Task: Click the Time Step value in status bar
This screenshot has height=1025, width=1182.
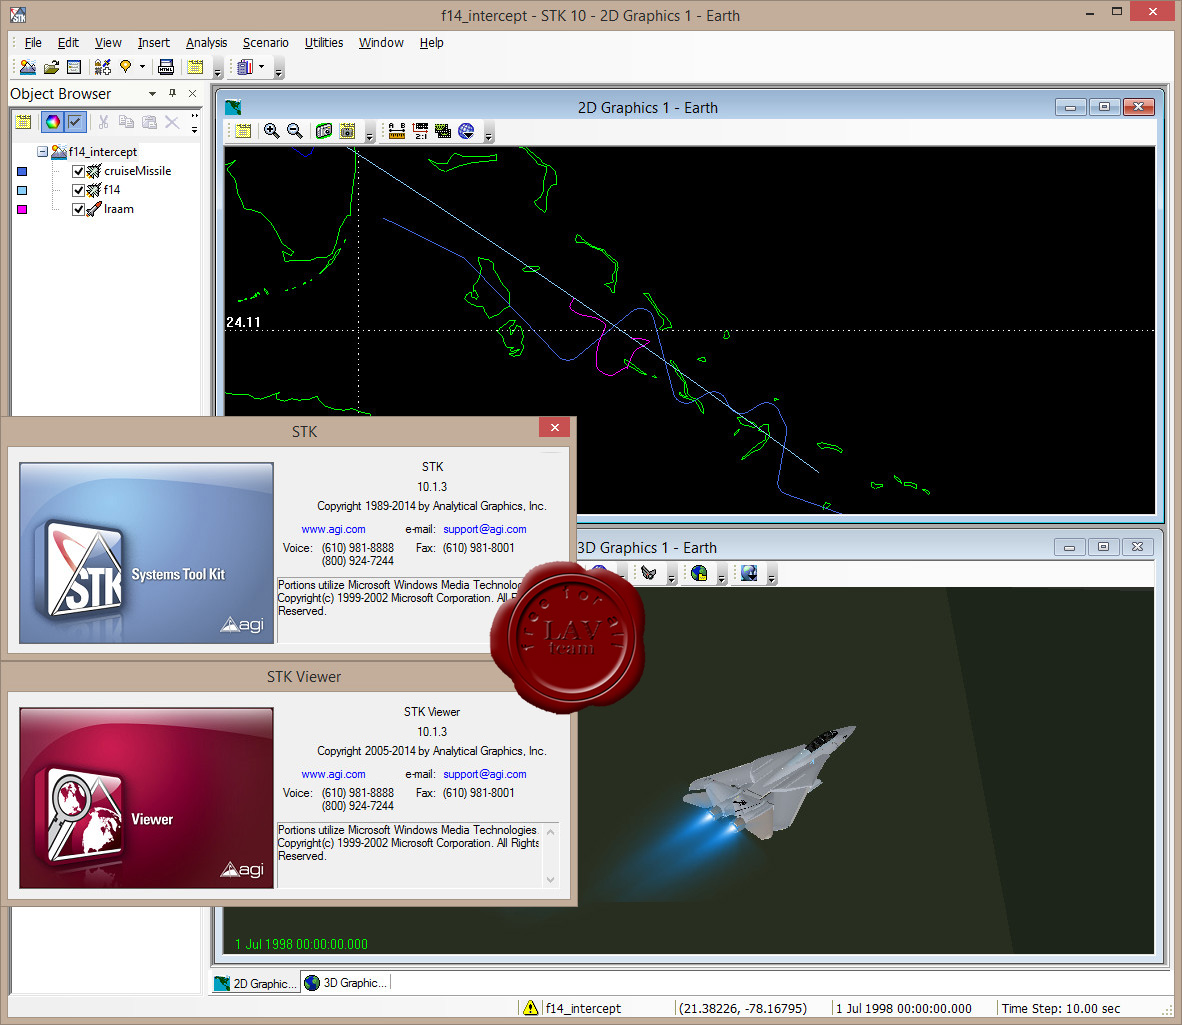Action: tap(1060, 1008)
